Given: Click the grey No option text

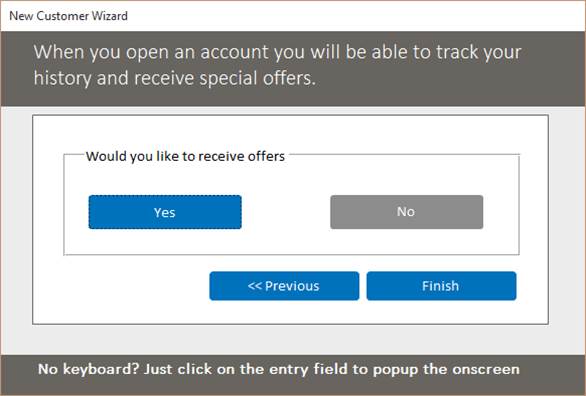Looking at the screenshot, I should [x=406, y=212].
